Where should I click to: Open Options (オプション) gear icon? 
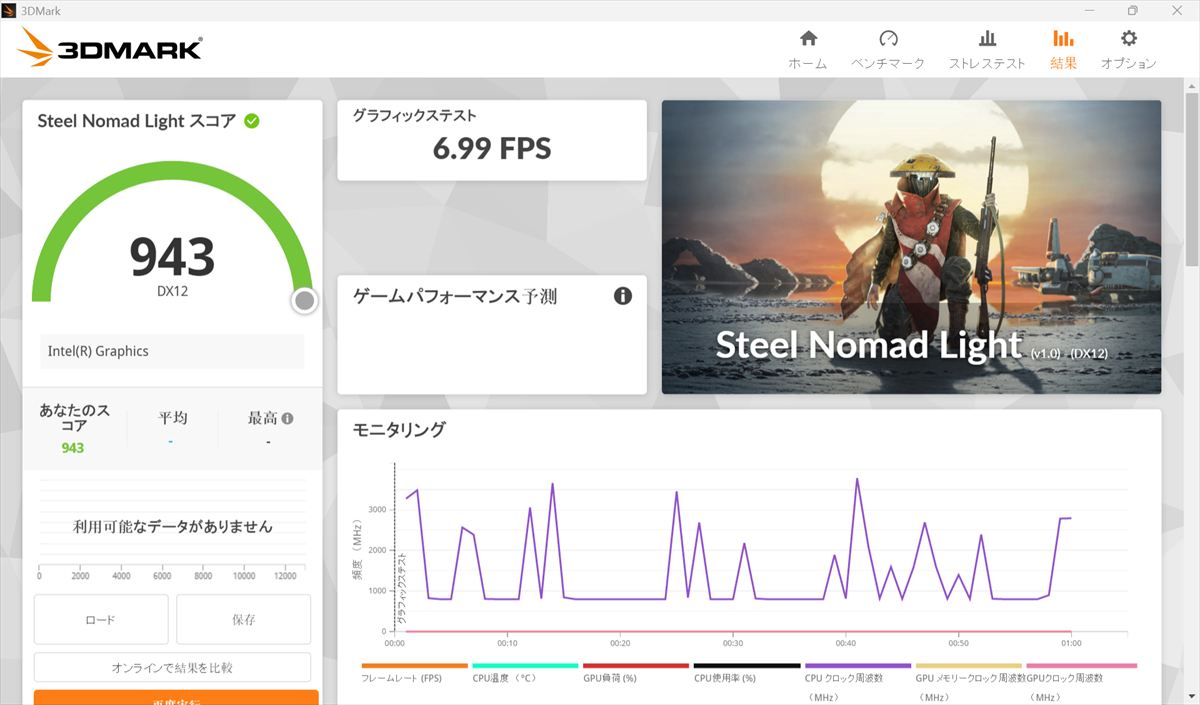pos(1128,39)
